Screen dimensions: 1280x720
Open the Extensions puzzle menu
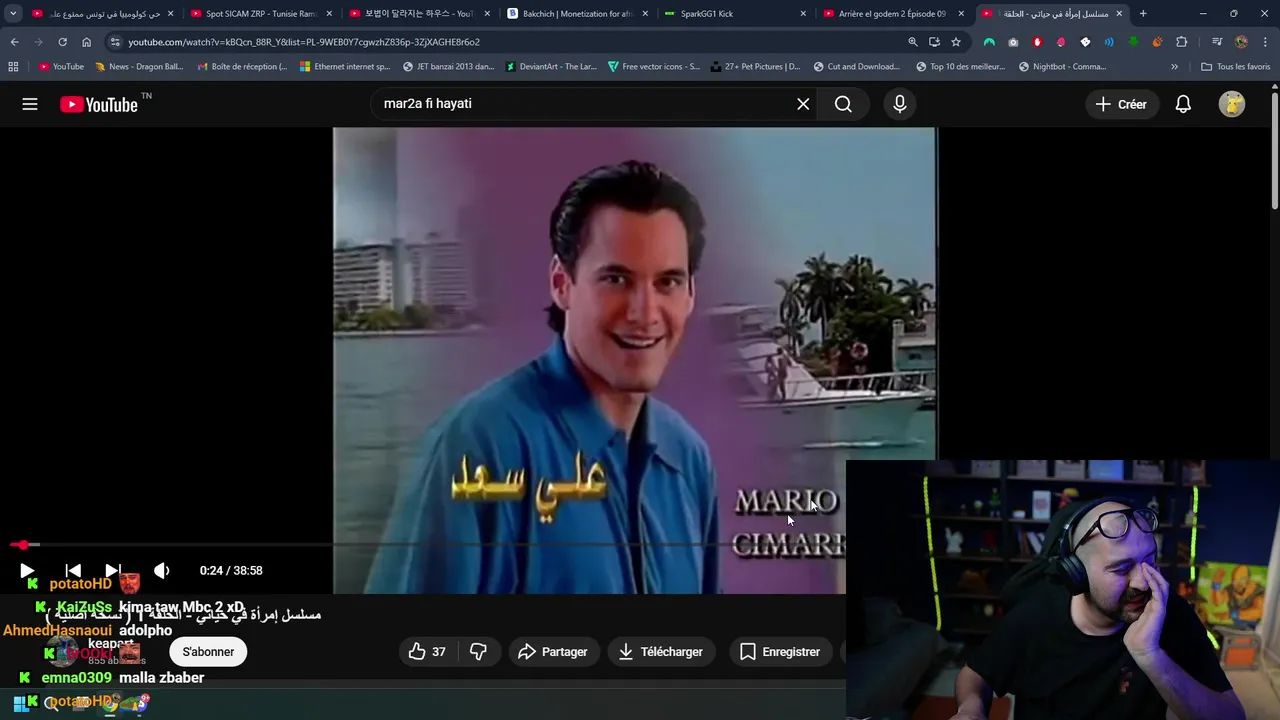point(1181,42)
